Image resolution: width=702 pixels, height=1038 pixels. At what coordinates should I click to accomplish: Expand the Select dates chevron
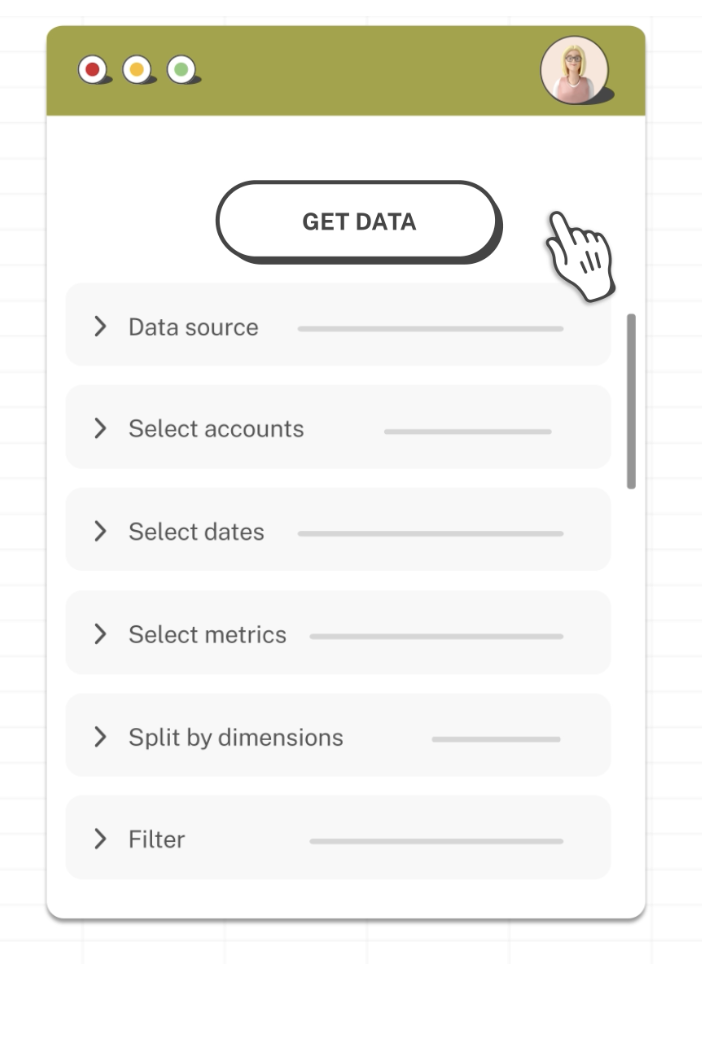pos(100,532)
